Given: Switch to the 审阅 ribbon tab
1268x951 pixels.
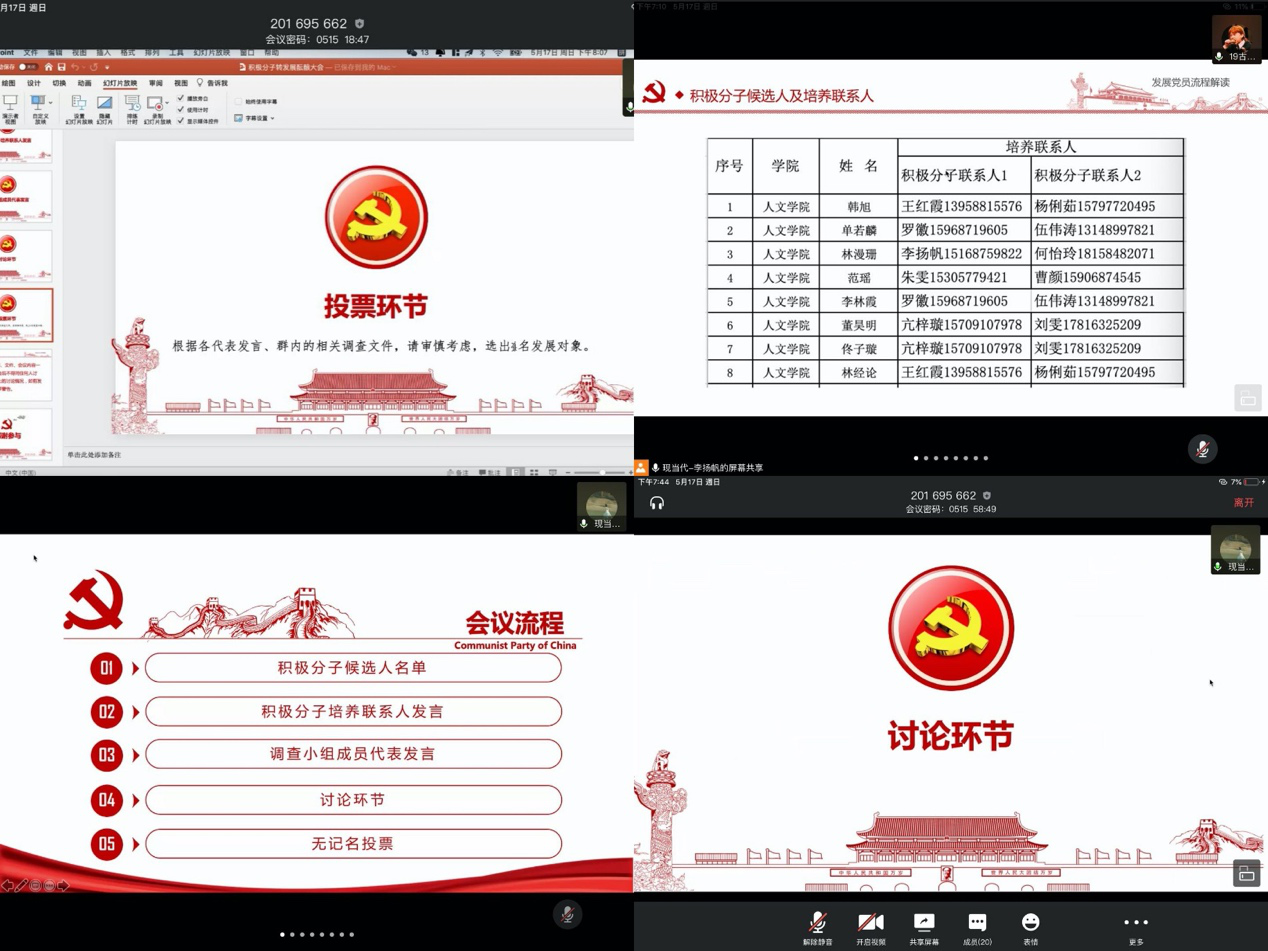Looking at the screenshot, I should tap(155, 84).
